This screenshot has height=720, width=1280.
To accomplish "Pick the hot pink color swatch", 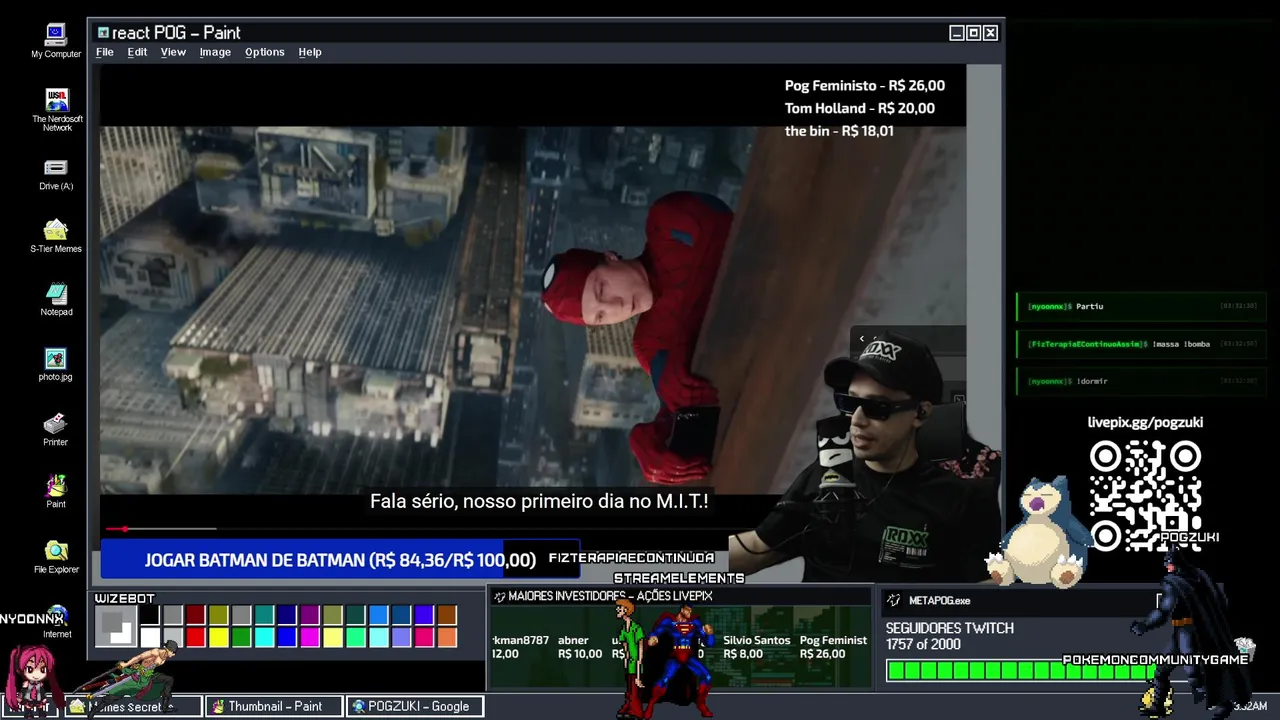I will 424,637.
